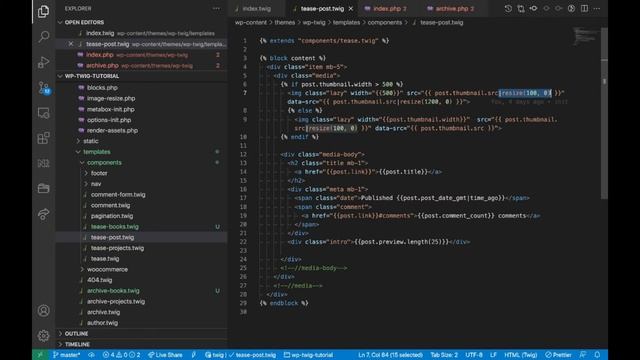The height and width of the screenshot is (360, 640).
Task: Click the open changes compare icon
Action: tap(521, 9)
